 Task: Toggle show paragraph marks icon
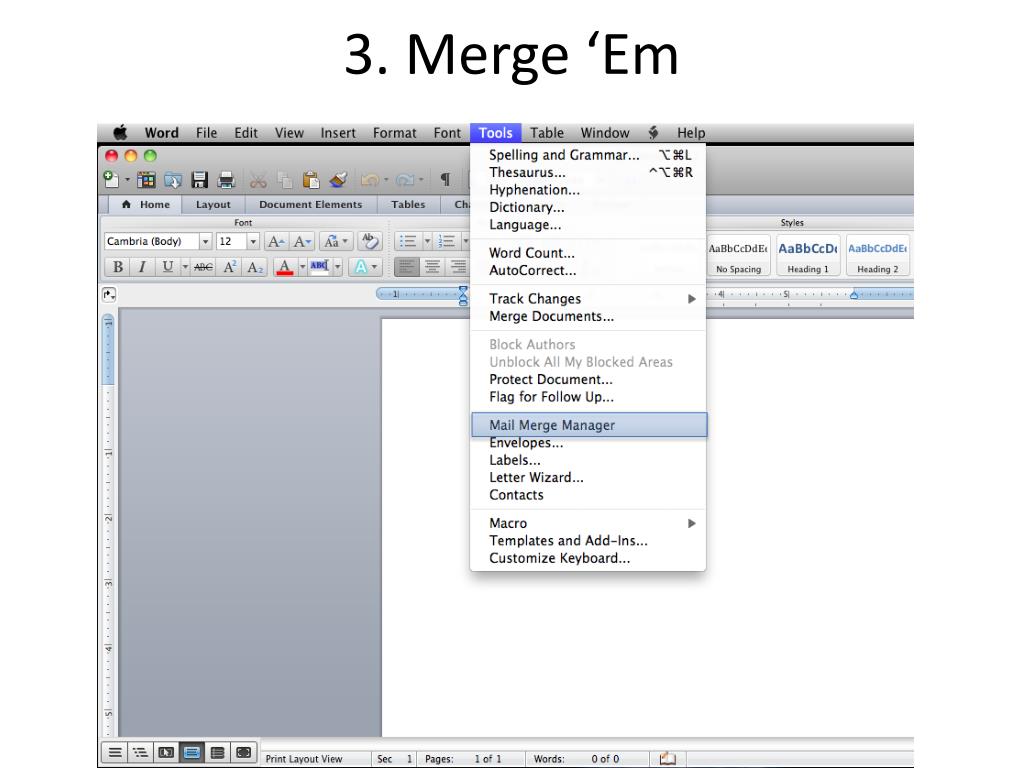(445, 180)
